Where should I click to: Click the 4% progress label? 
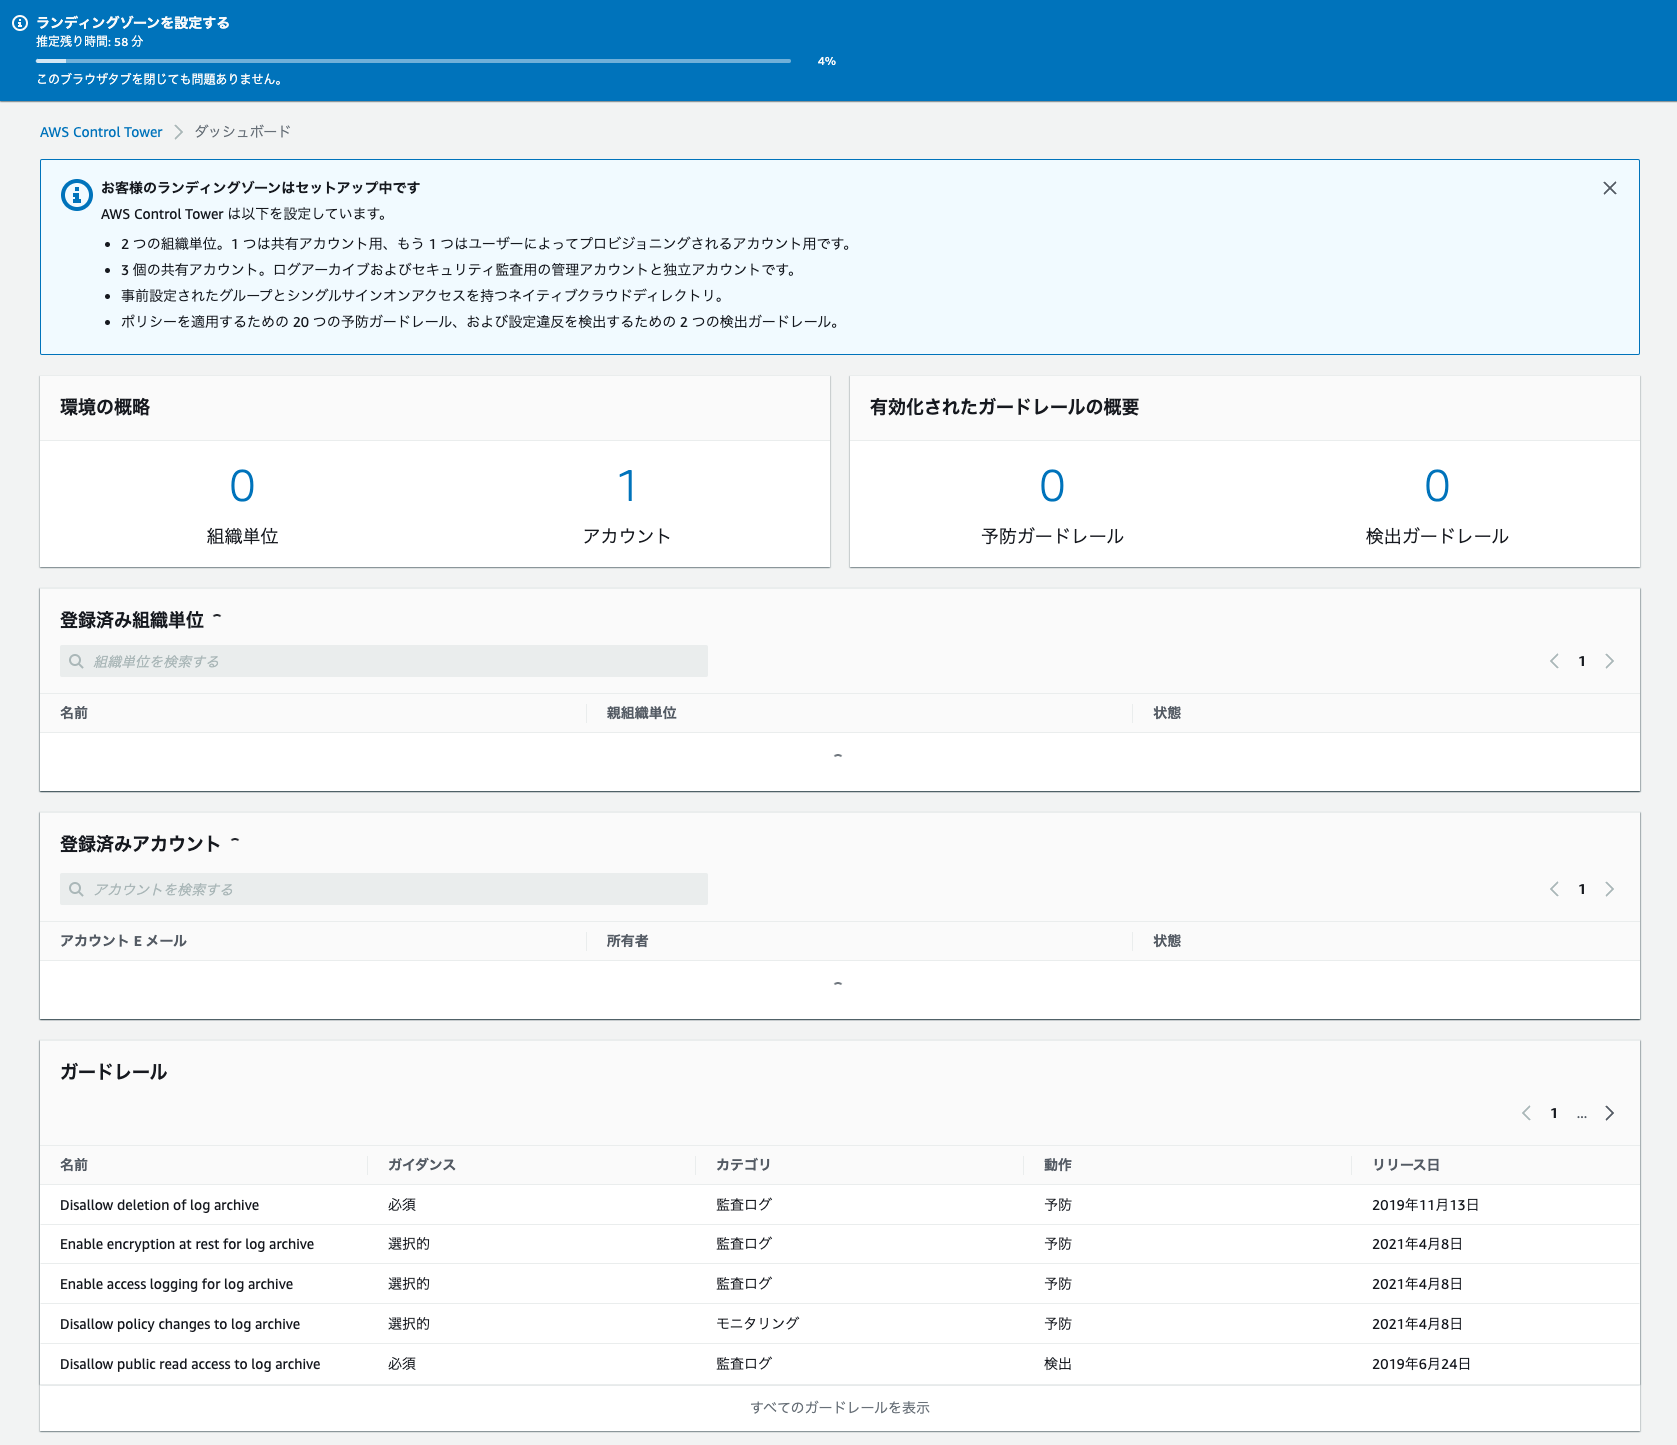coord(826,61)
